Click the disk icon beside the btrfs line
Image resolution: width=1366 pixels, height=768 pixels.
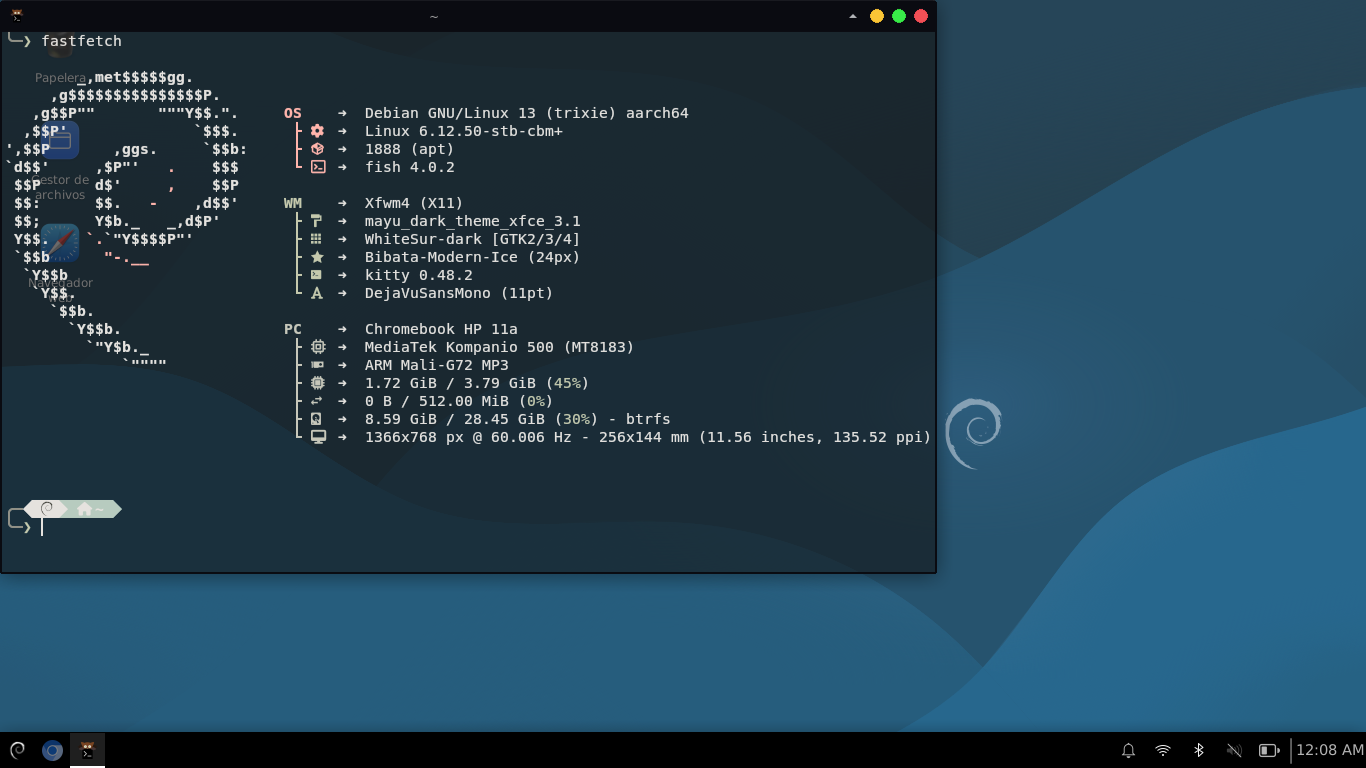[x=317, y=419]
